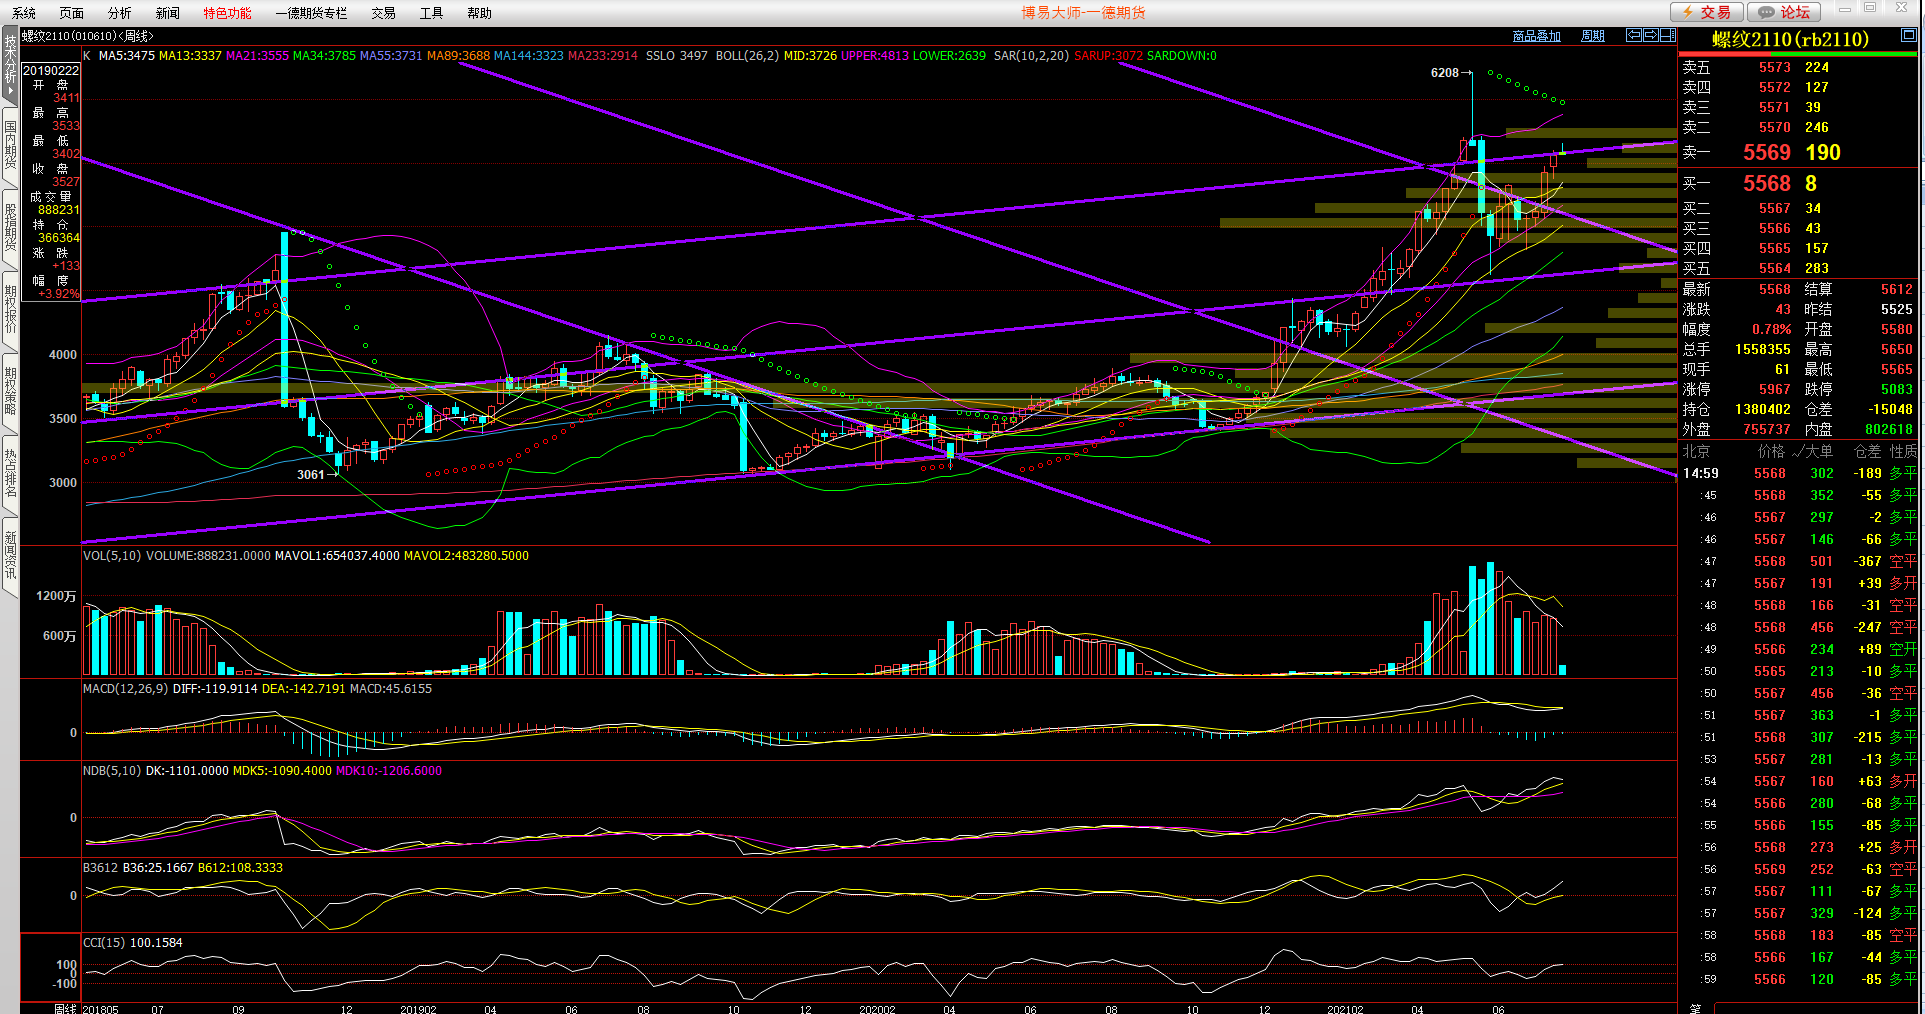Open the 交易 trade button
The image size is (1925, 1014).
(x=1707, y=12)
